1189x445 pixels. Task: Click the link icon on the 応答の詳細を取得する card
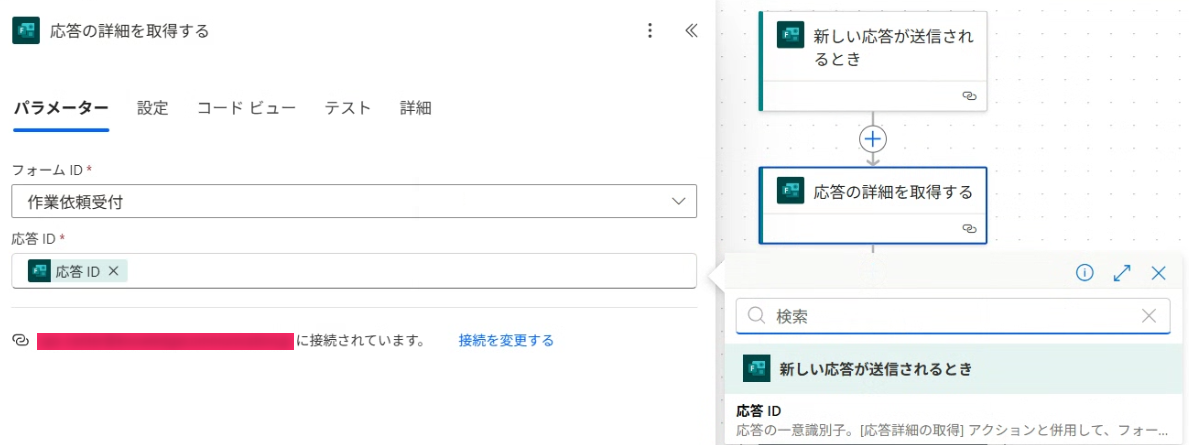pos(968,227)
